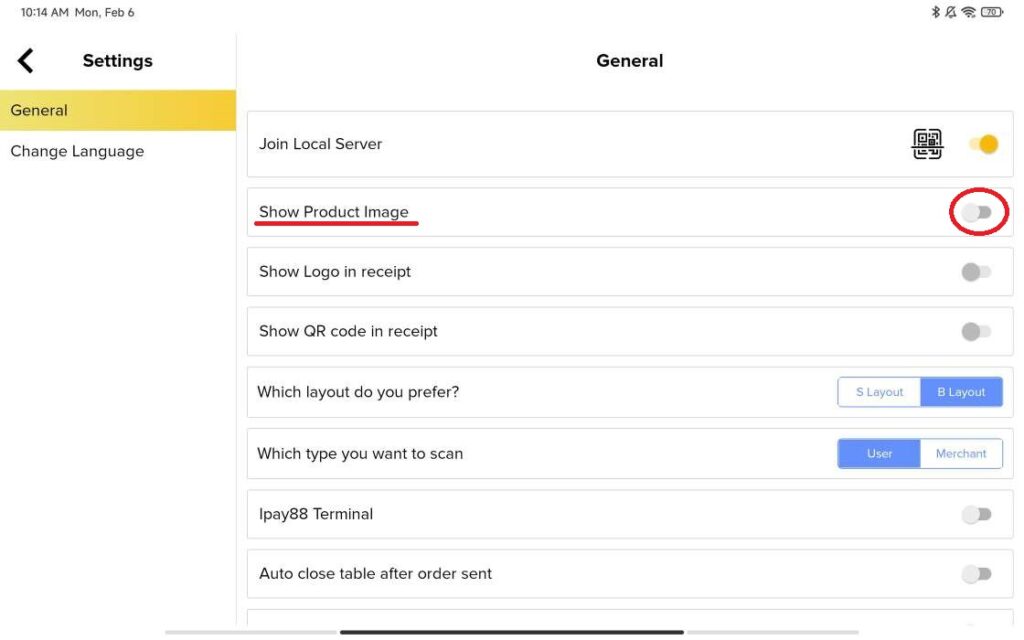Tap the Bluetooth icon in status bar
Viewport: 1024px width, 640px height.
pos(936,13)
